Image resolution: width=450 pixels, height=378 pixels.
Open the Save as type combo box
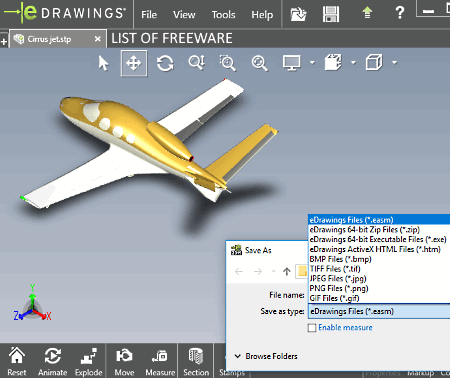pyautogui.click(x=379, y=311)
